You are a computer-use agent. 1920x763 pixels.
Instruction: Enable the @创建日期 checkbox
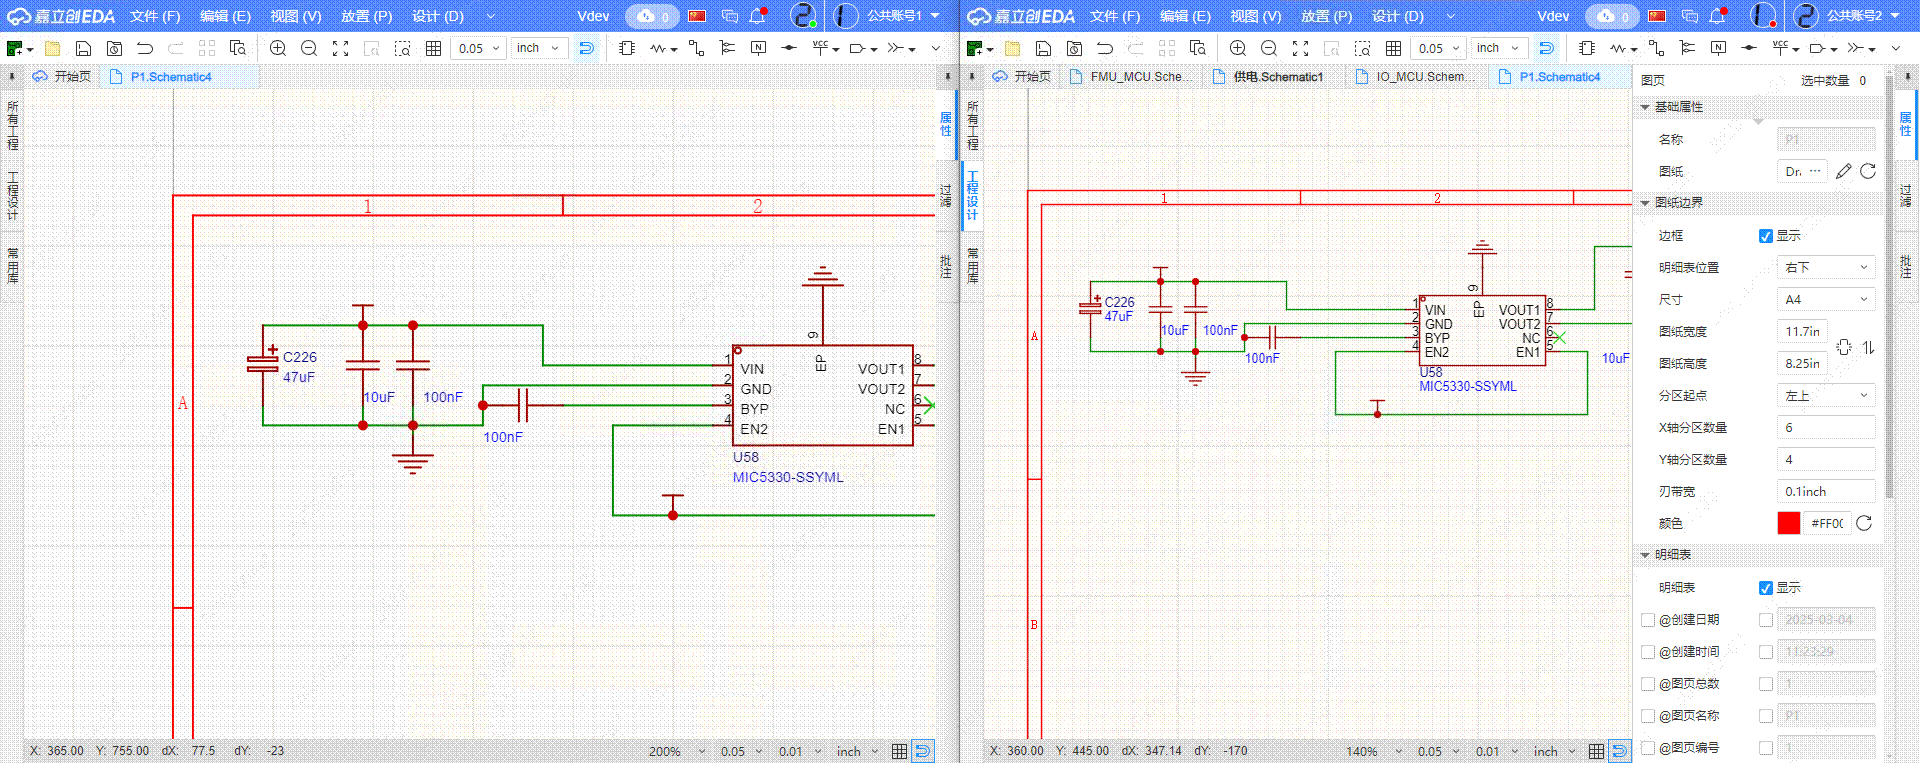(x=1648, y=620)
